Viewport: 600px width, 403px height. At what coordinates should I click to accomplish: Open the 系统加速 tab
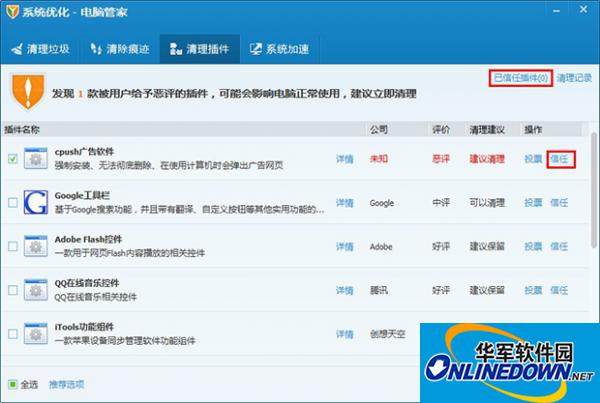279,49
